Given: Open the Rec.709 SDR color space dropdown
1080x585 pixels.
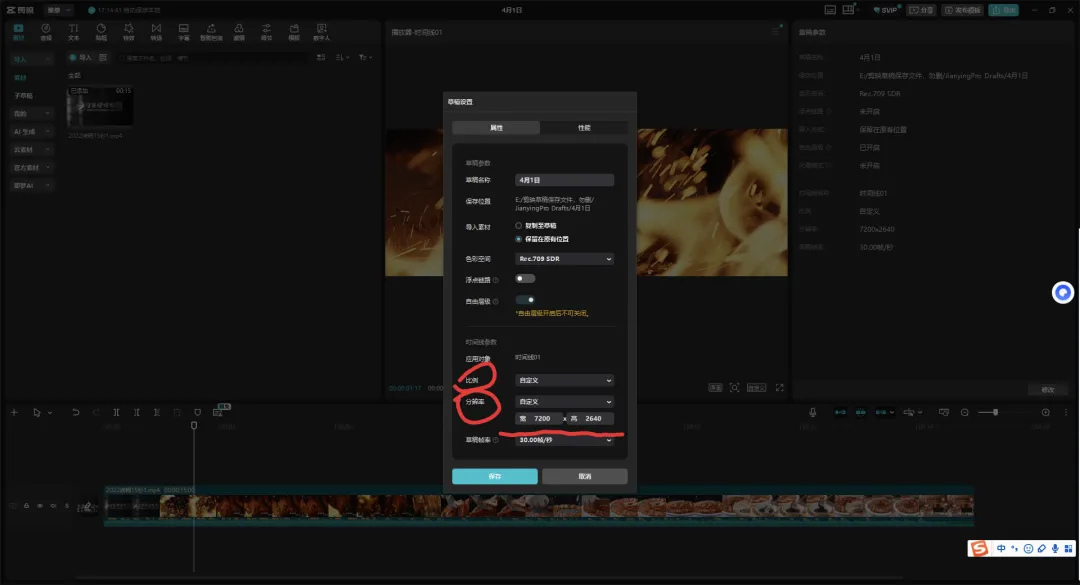Looking at the screenshot, I should (564, 258).
